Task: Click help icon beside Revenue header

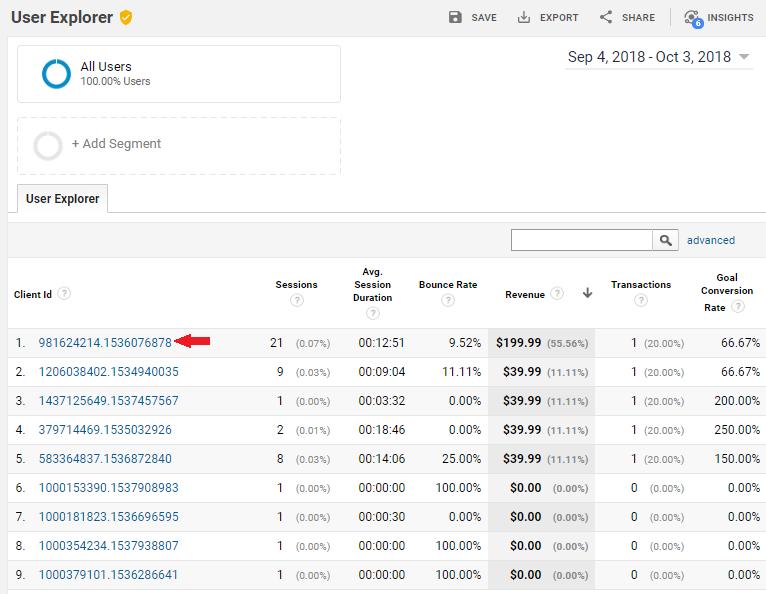Action: coord(557,294)
